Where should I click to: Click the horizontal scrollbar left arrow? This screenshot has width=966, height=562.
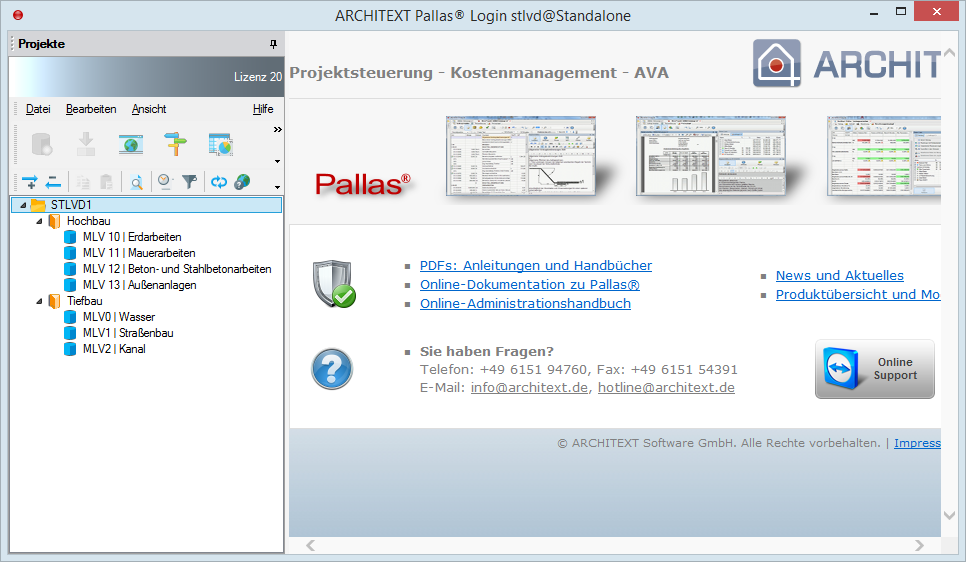tap(310, 545)
